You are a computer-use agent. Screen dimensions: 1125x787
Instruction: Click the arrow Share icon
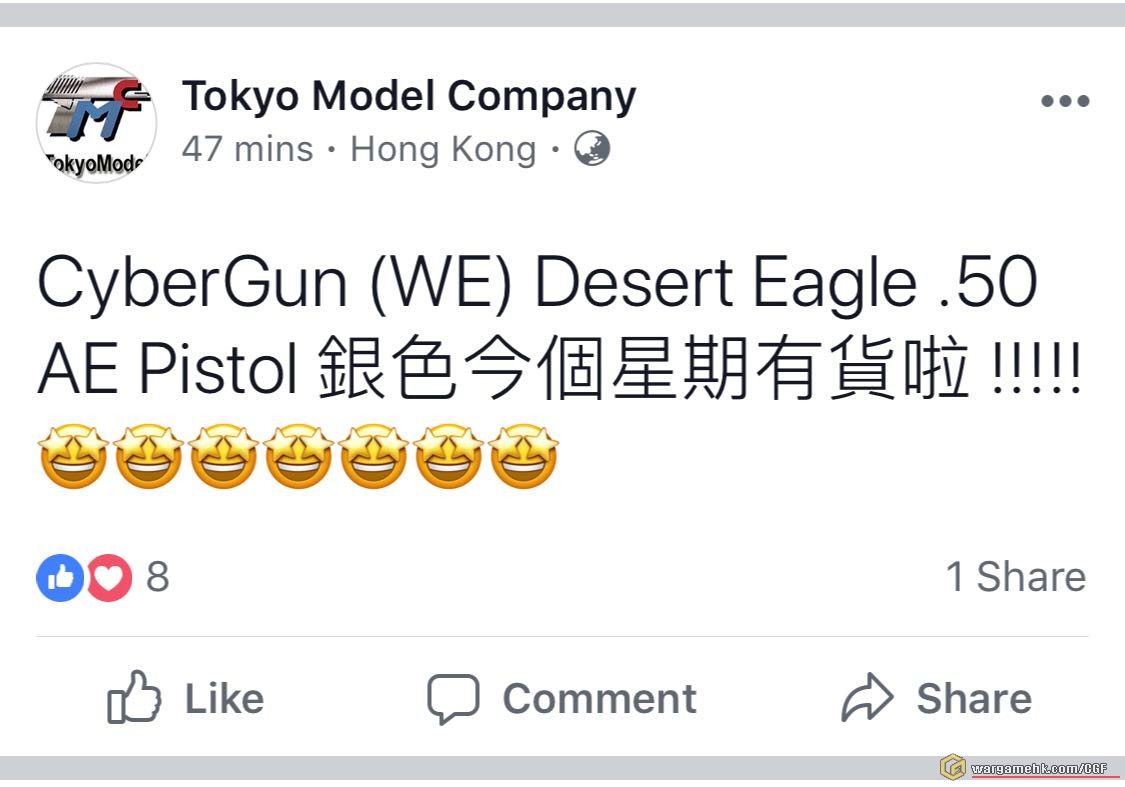[867, 697]
